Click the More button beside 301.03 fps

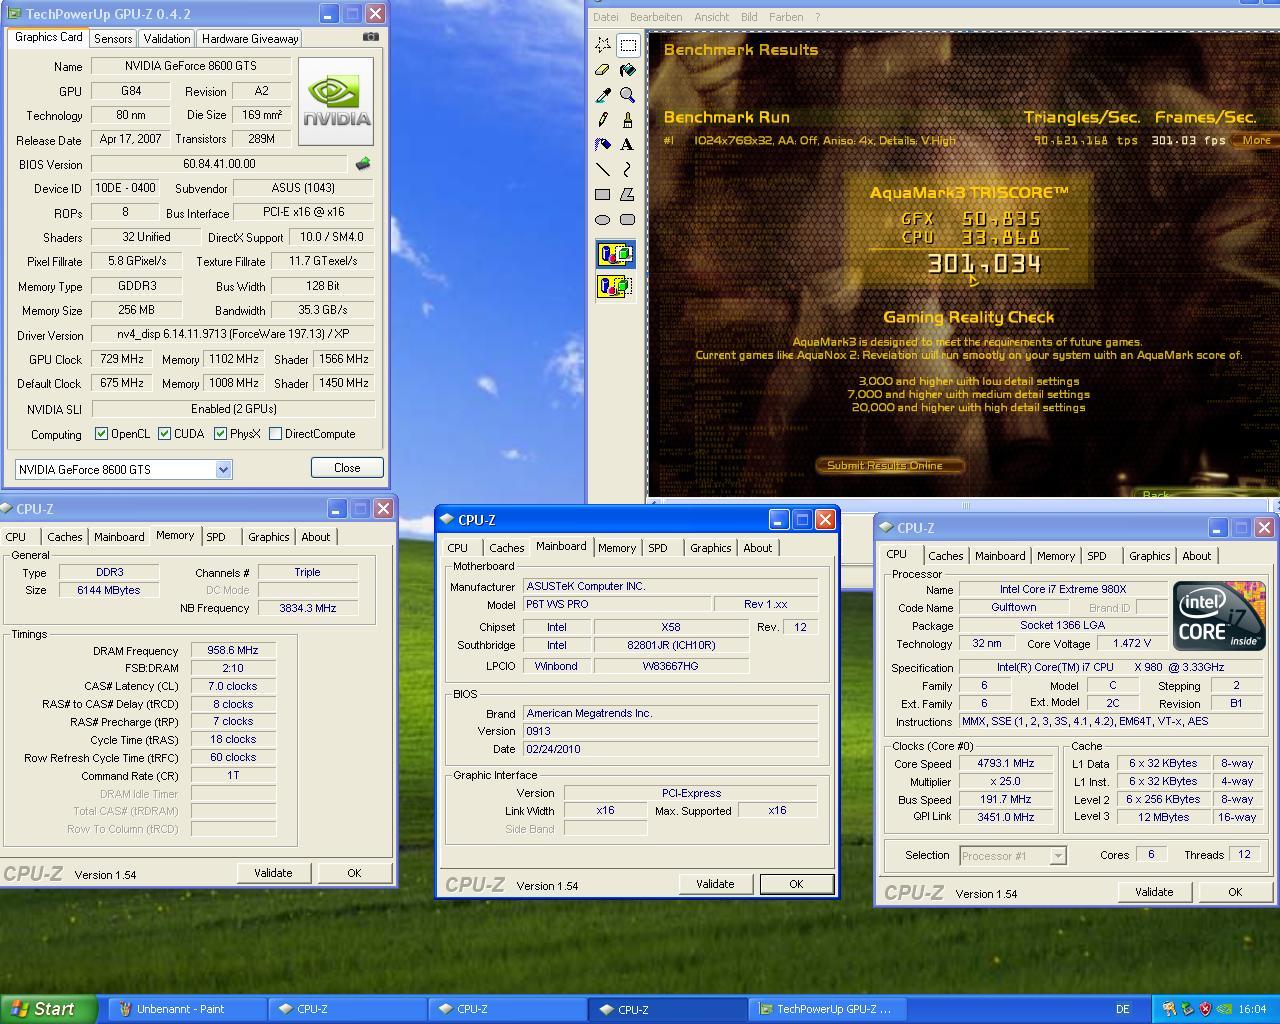tap(1256, 140)
